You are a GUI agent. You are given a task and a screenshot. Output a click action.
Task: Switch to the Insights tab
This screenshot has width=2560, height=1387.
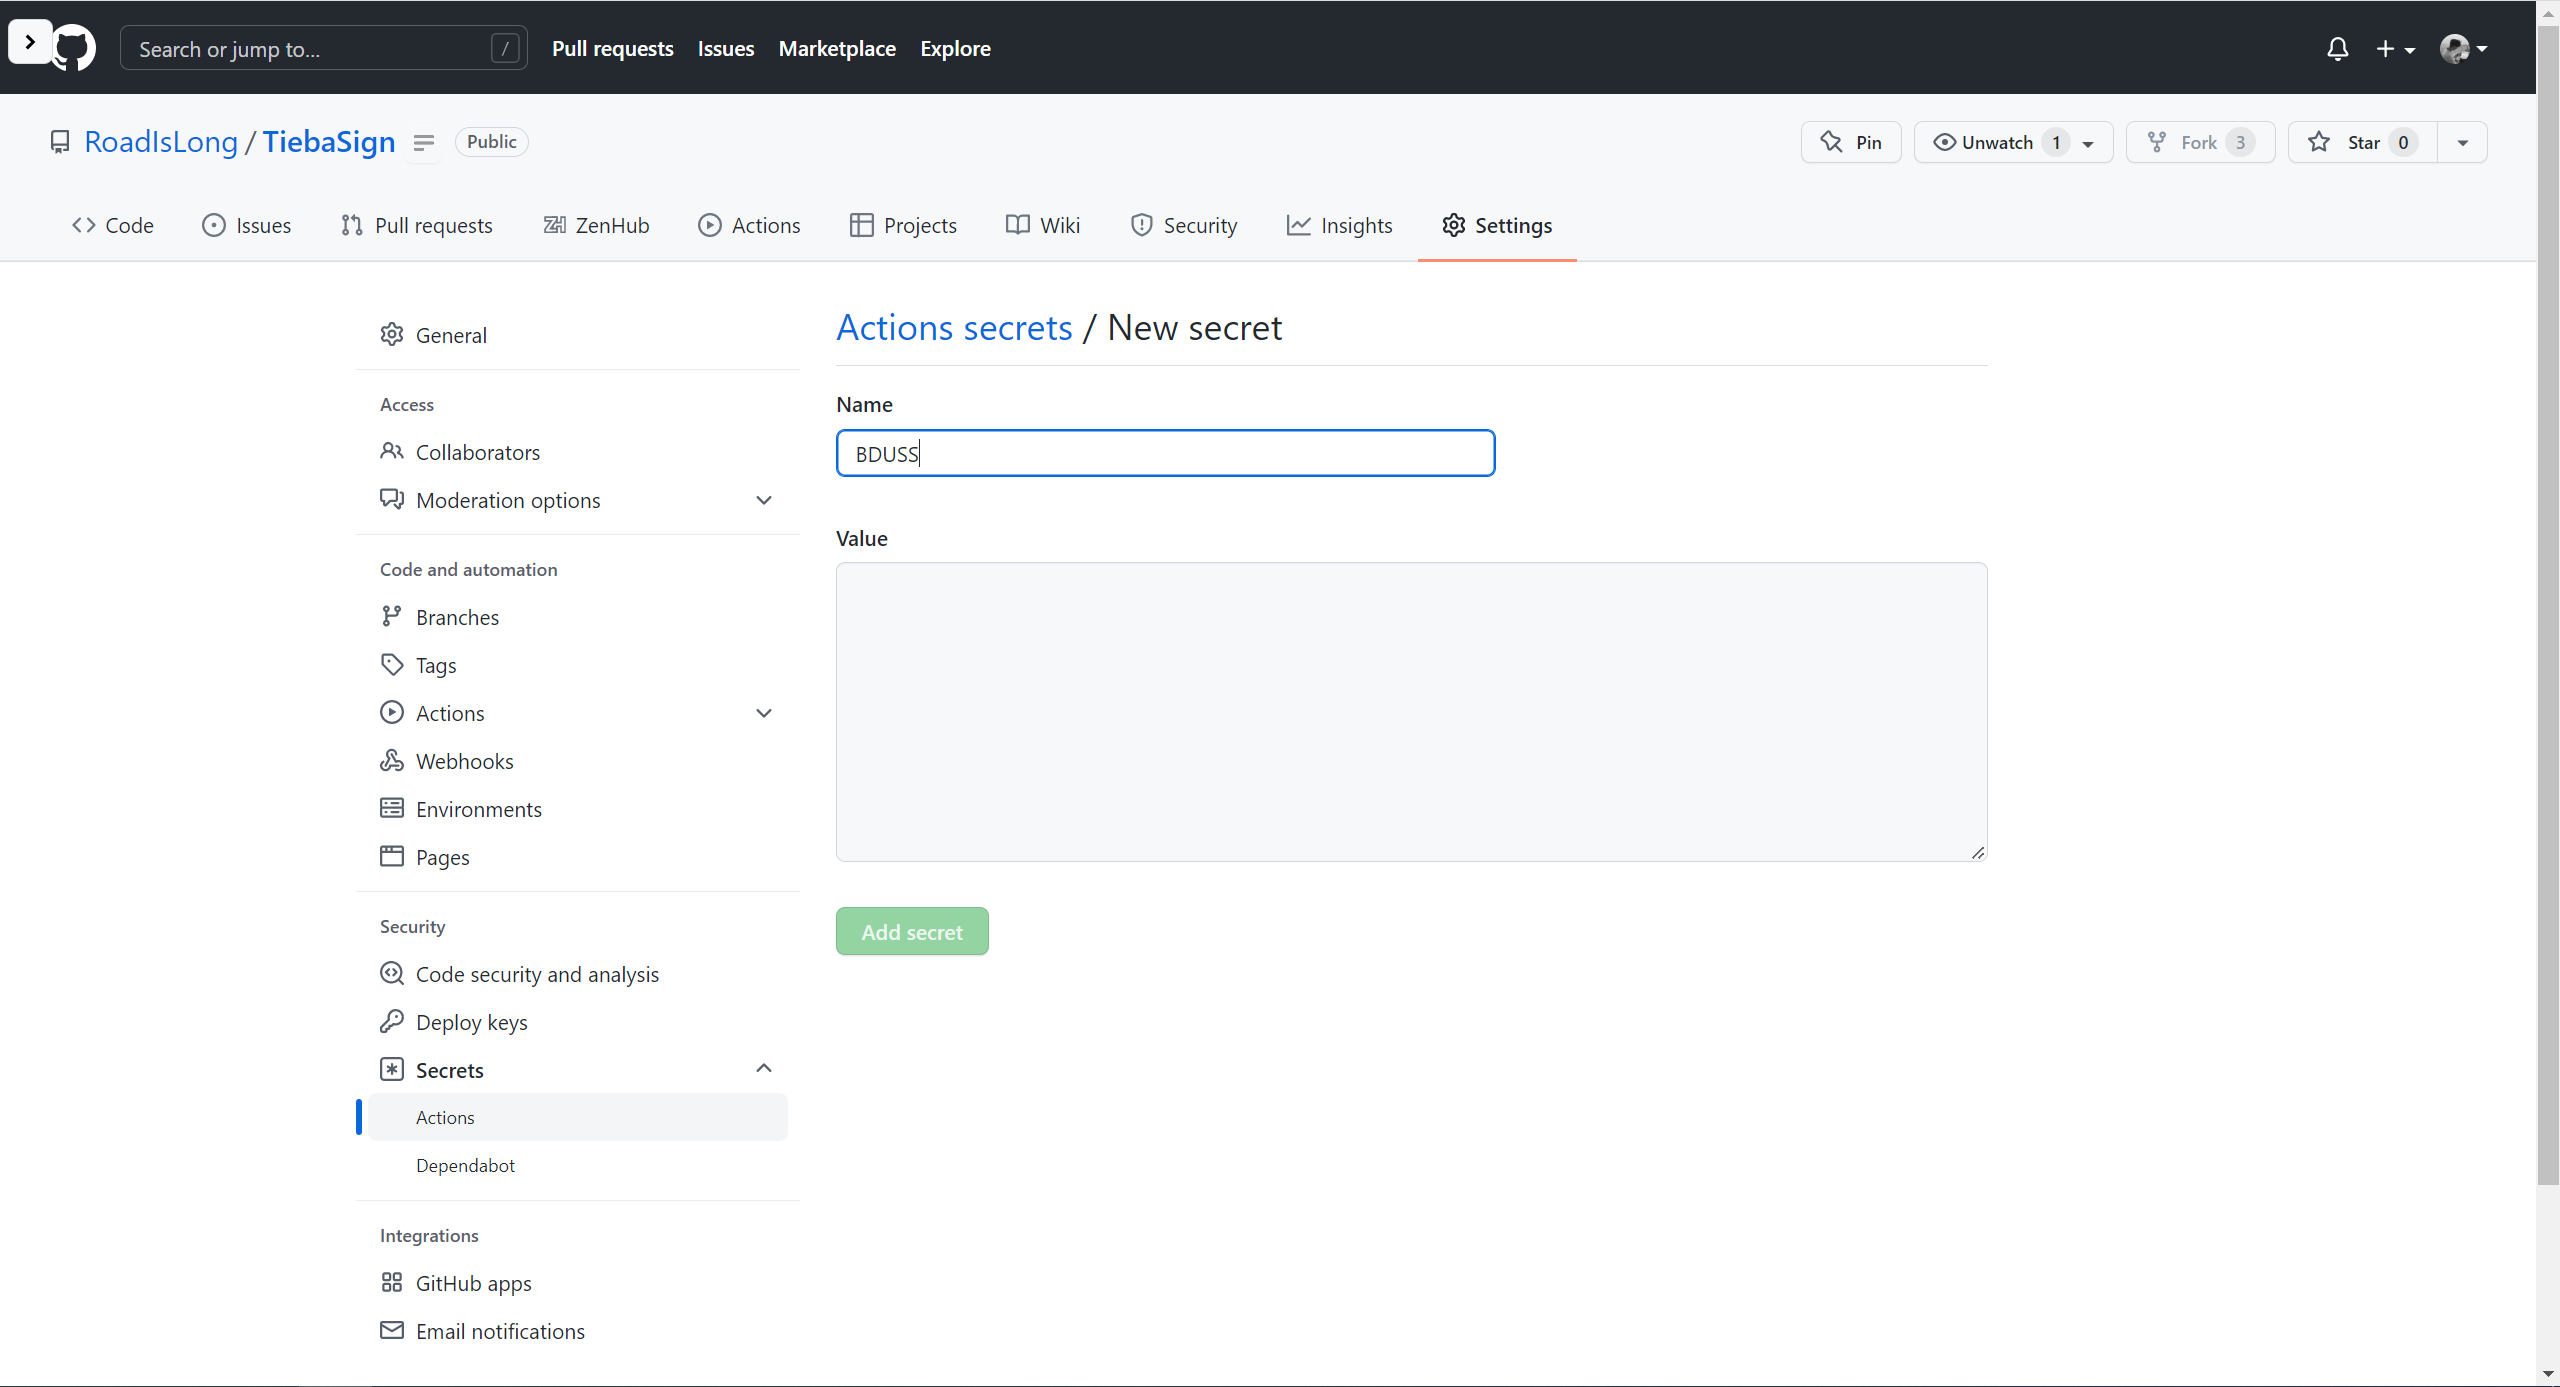[1339, 225]
